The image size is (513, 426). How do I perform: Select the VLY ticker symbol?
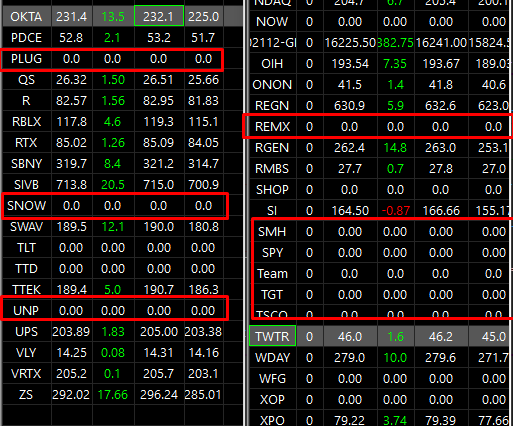[26, 353]
